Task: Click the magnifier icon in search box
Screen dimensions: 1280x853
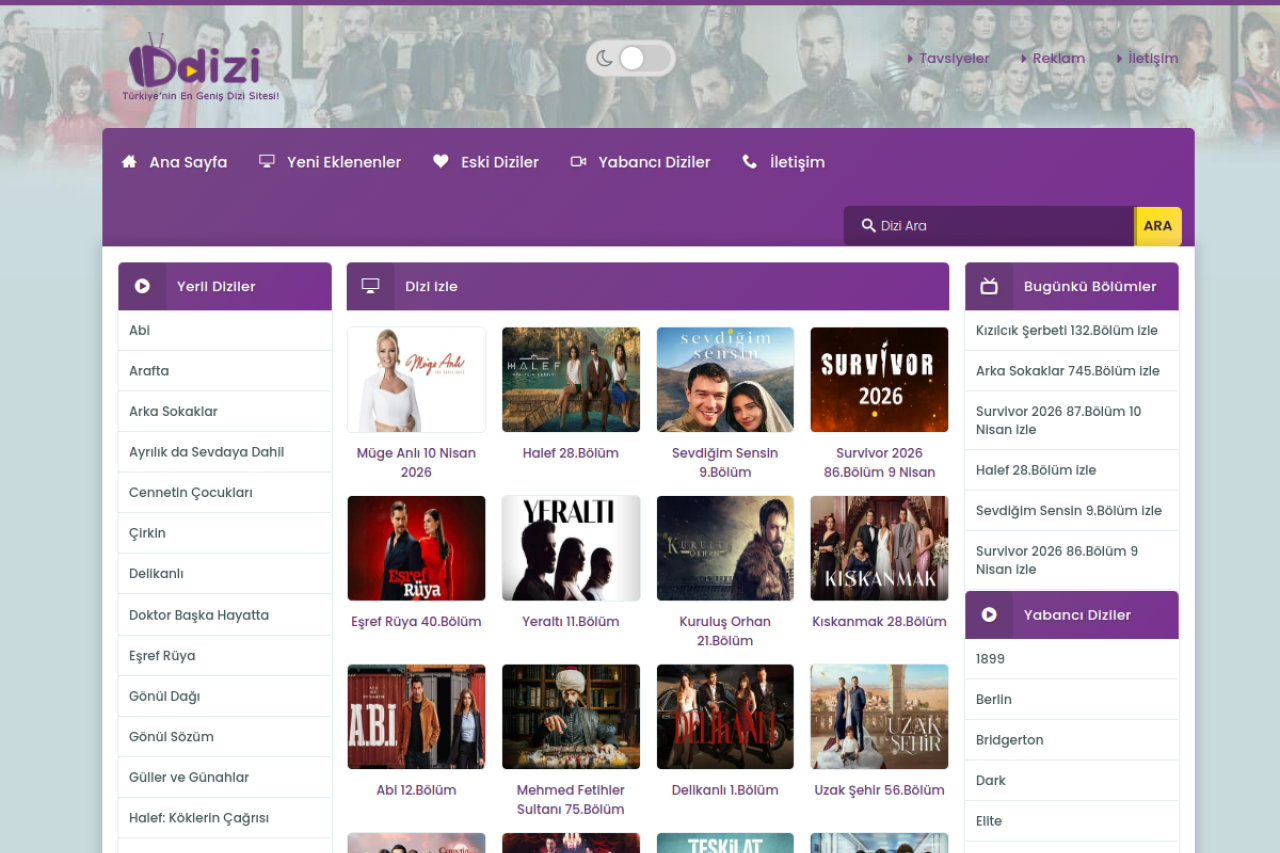Action: [868, 226]
